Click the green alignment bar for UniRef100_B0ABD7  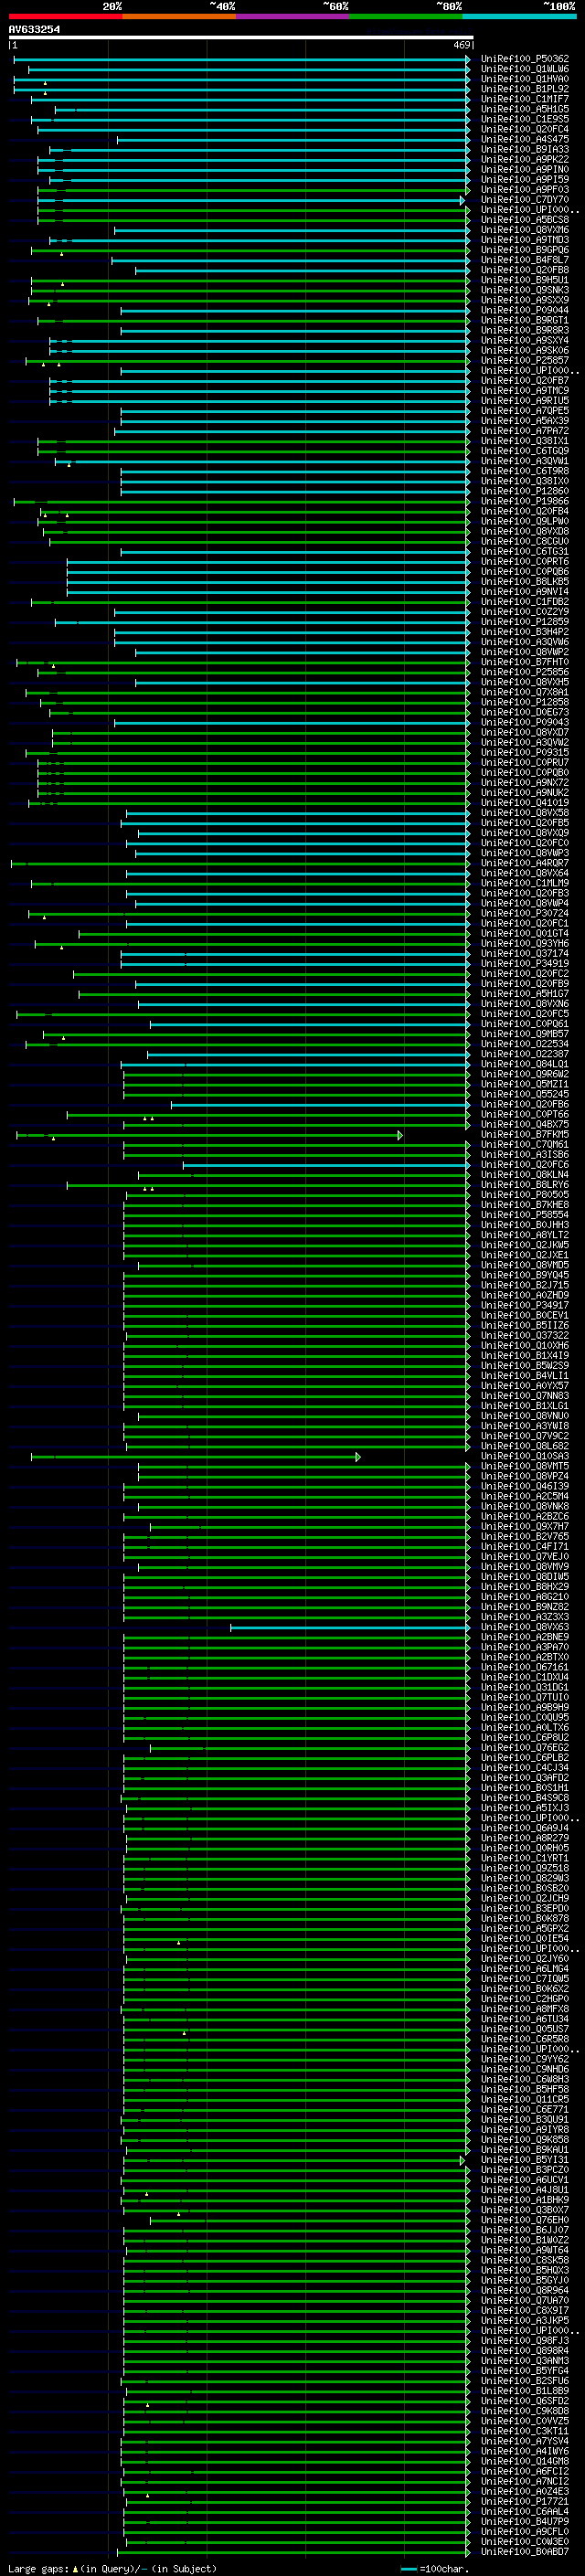[x=296, y=2552]
